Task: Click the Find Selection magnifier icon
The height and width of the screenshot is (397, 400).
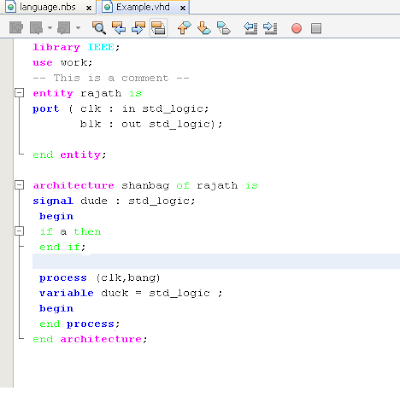Action: pos(99,28)
